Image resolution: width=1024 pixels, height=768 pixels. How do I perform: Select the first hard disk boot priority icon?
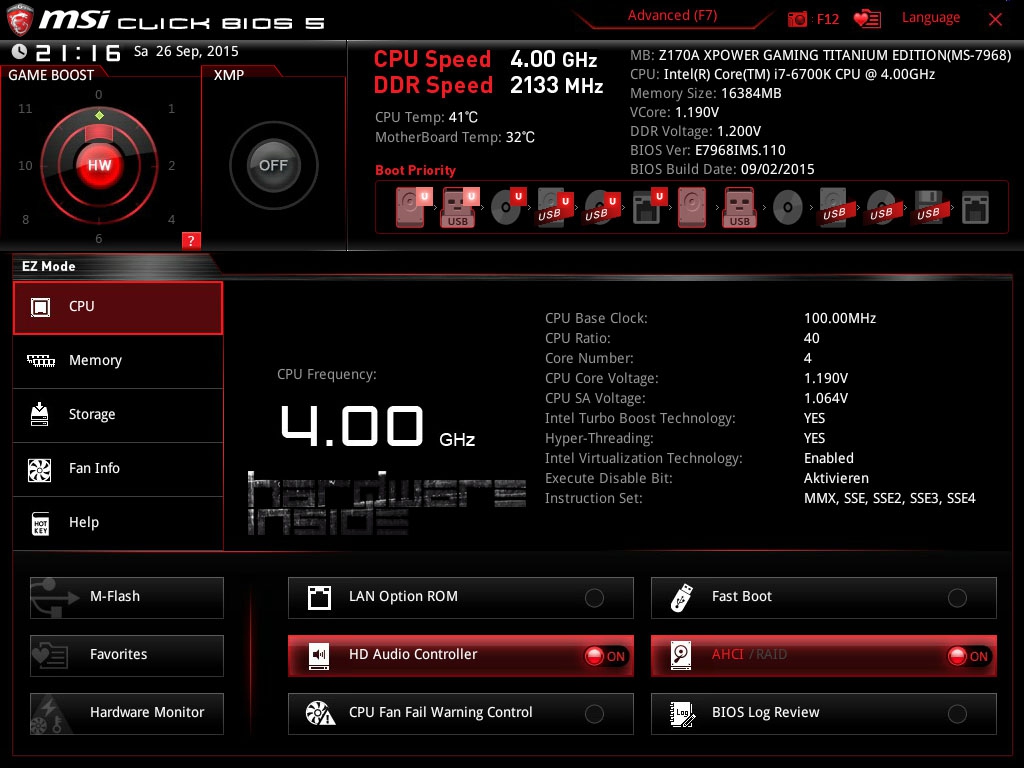tap(412, 207)
